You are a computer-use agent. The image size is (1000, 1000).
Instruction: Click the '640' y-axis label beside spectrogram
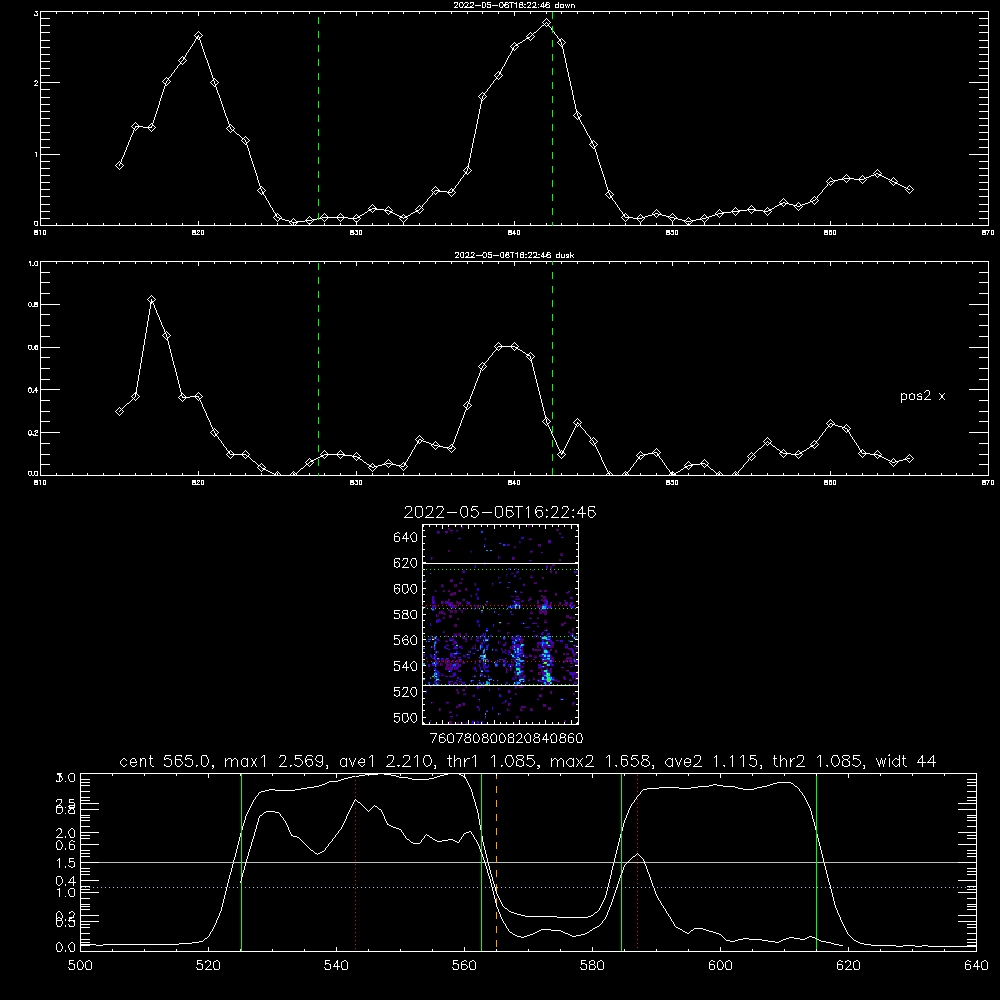[406, 537]
